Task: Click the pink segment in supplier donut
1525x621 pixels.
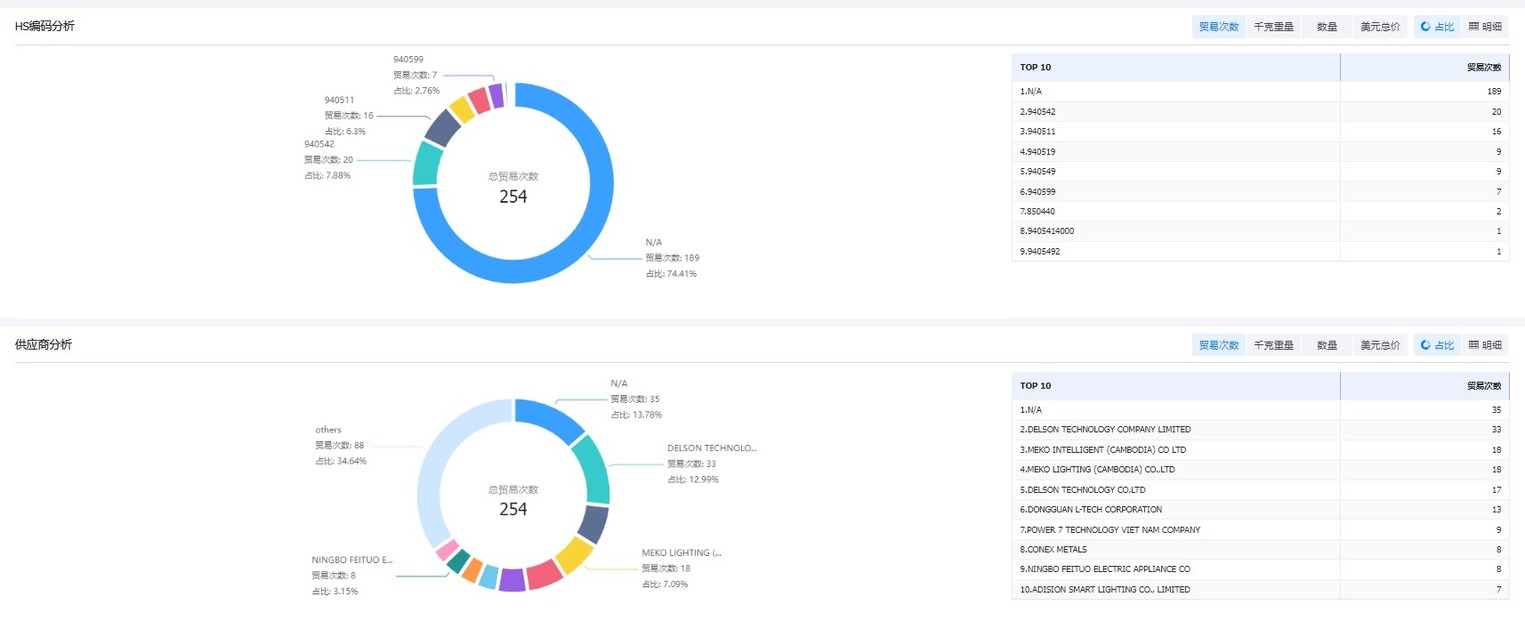Action: click(x=447, y=550)
